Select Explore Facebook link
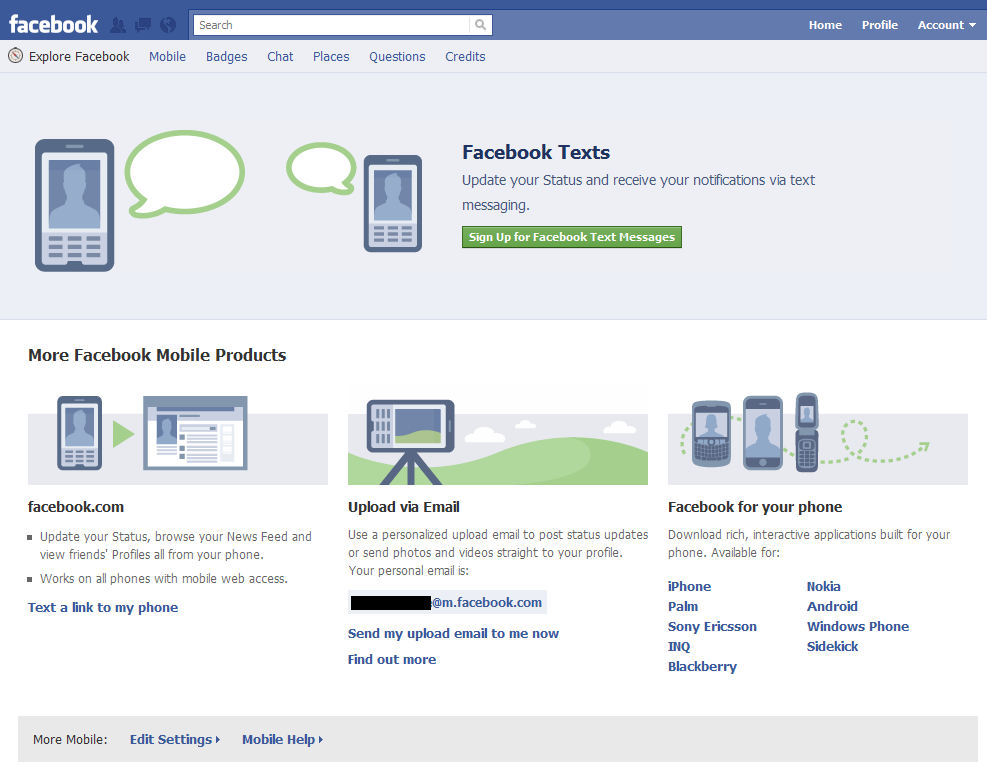The width and height of the screenshot is (987, 766). [x=79, y=57]
